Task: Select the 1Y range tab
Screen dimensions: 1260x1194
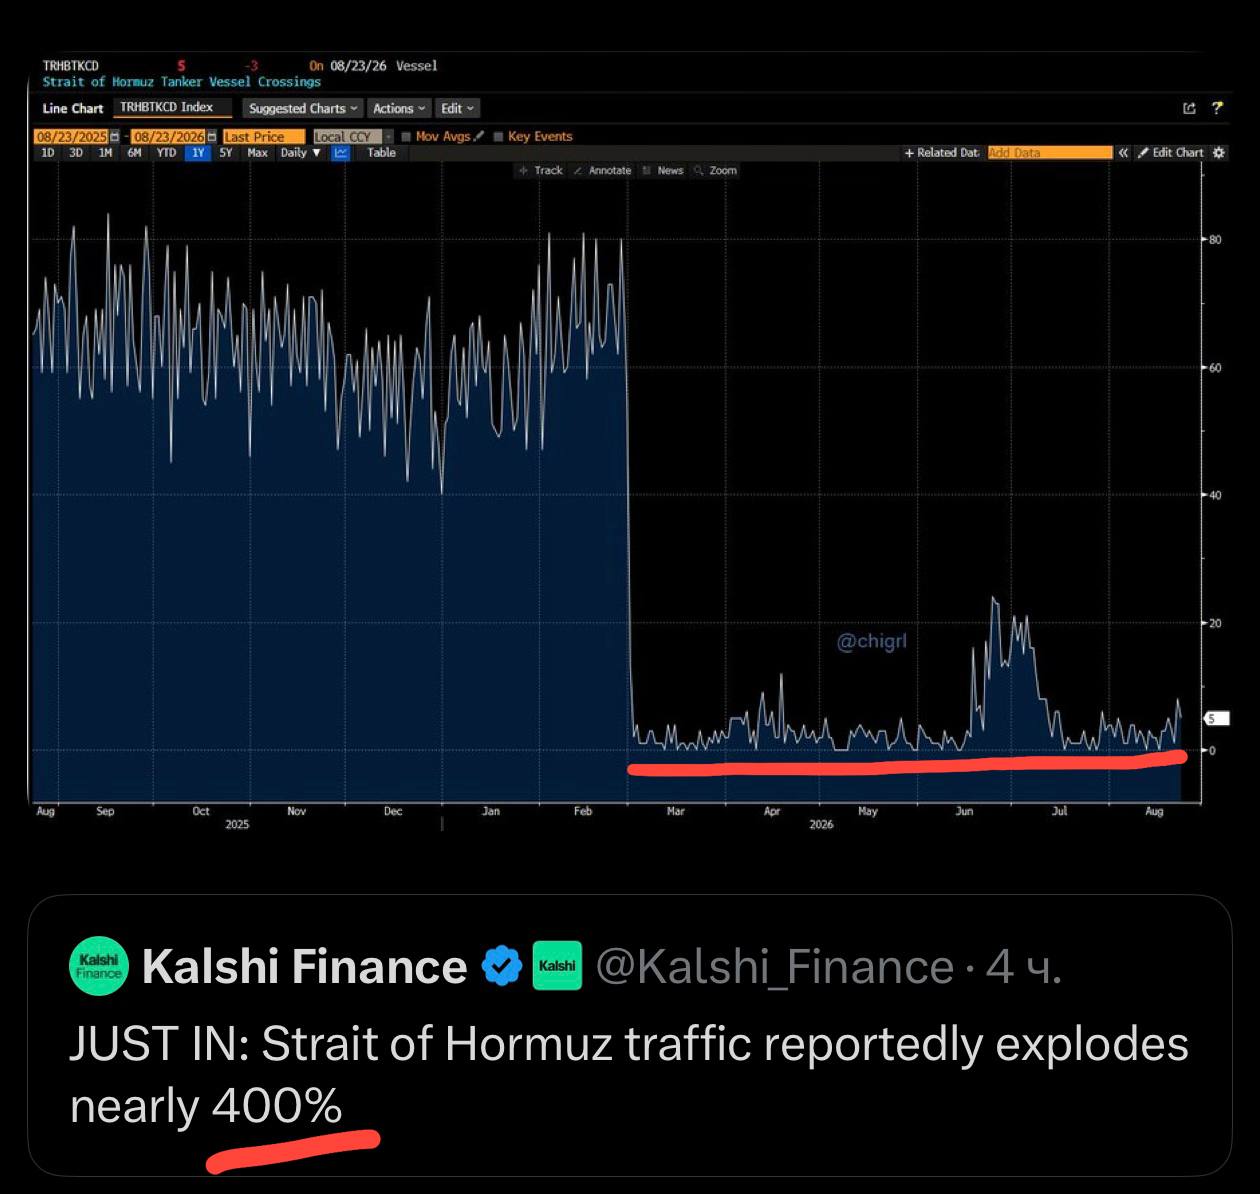Action: (198, 153)
